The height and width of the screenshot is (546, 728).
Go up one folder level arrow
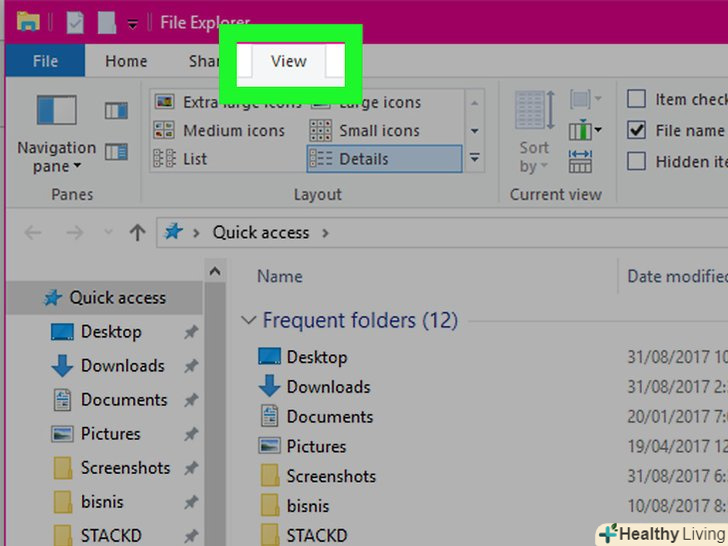137,232
